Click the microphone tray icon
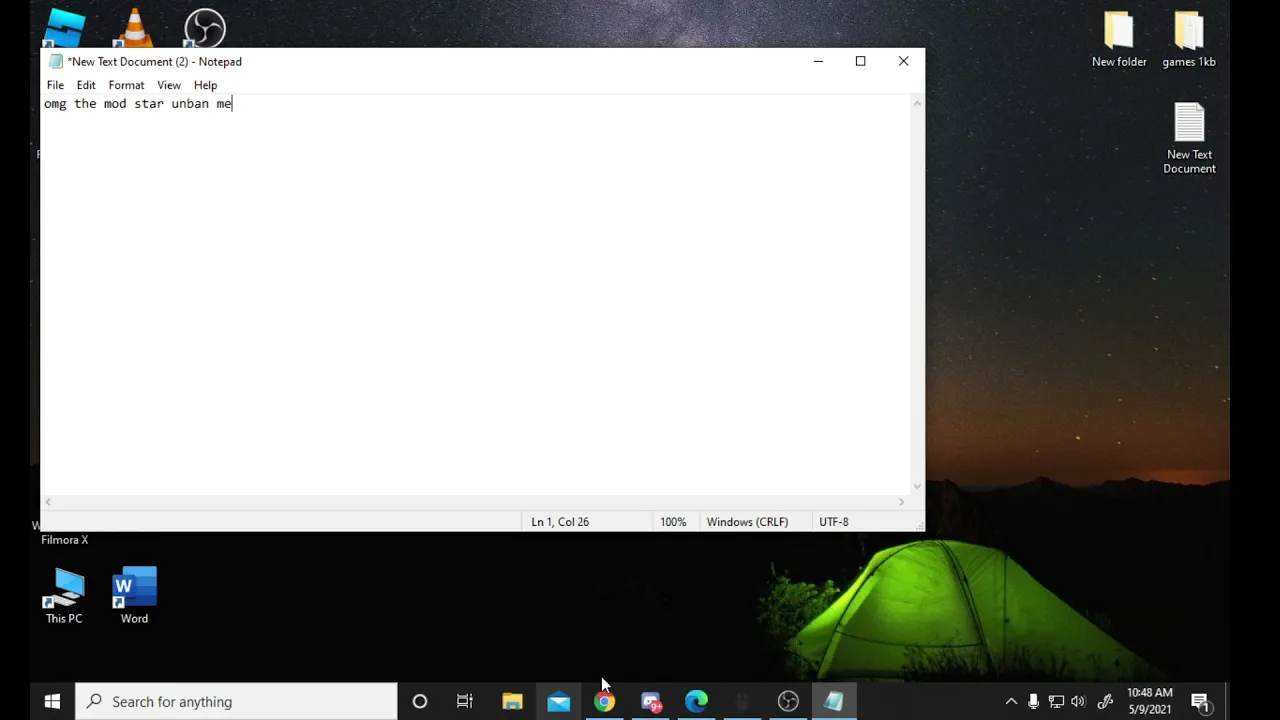 click(x=1033, y=702)
